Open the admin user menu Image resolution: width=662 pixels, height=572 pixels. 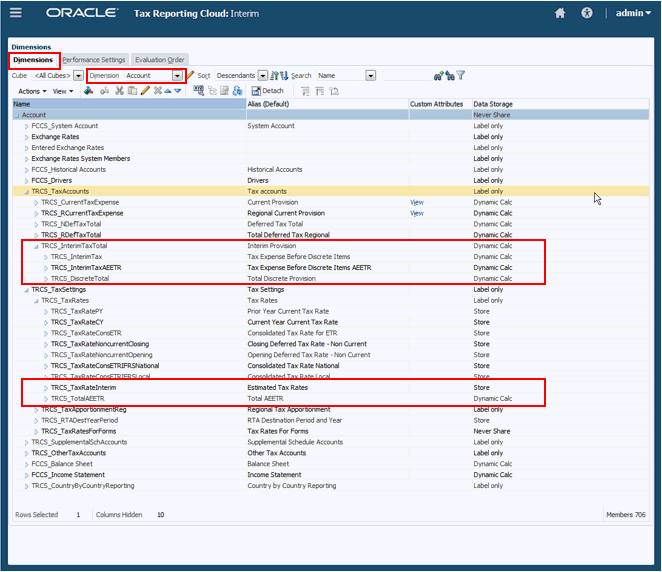pyautogui.click(x=633, y=13)
